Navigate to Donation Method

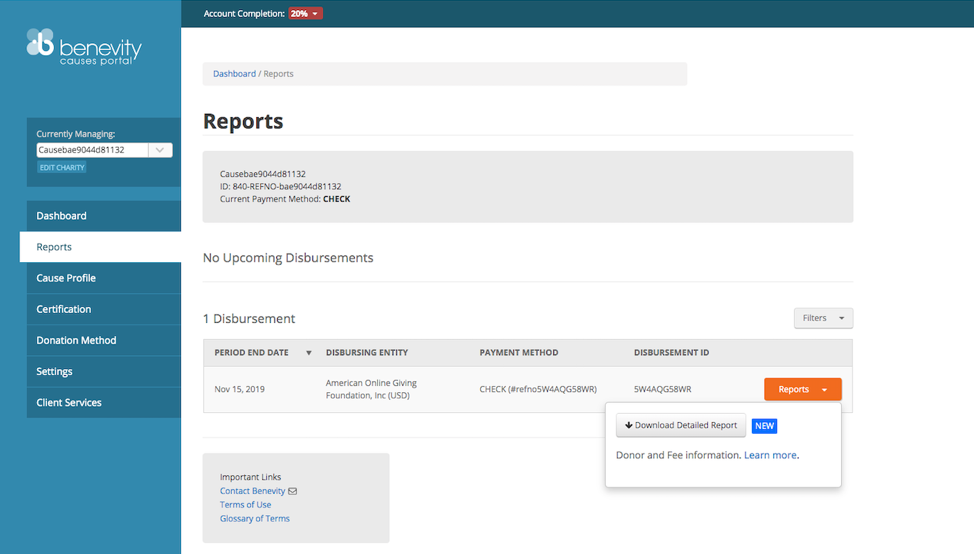click(x=104, y=340)
